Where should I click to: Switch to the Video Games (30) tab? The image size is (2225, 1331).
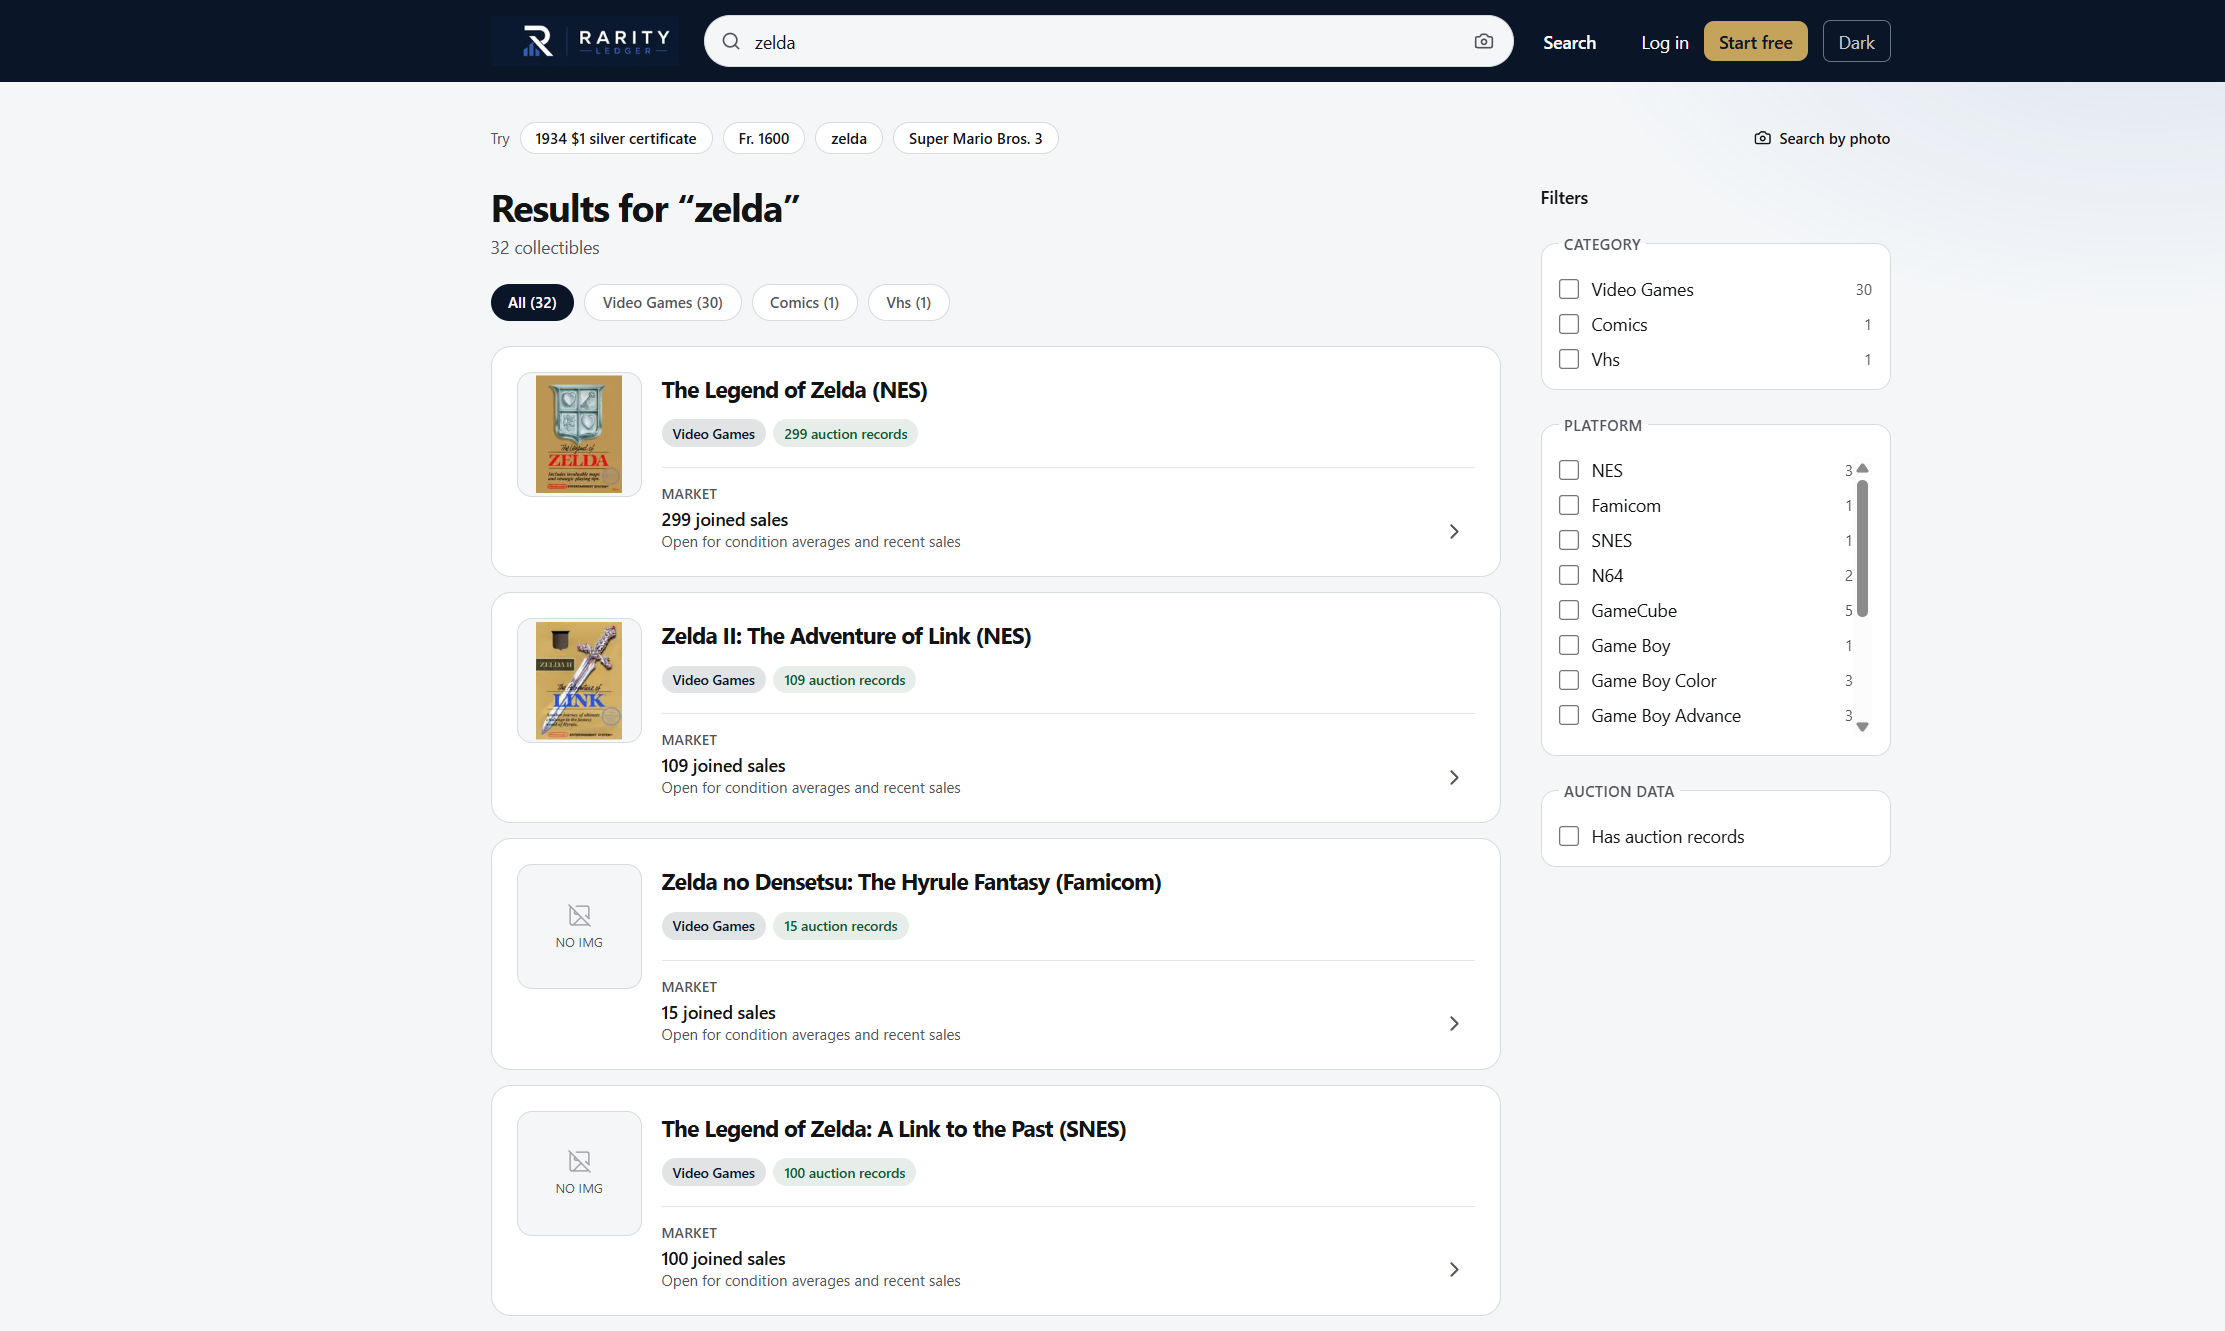pos(662,302)
